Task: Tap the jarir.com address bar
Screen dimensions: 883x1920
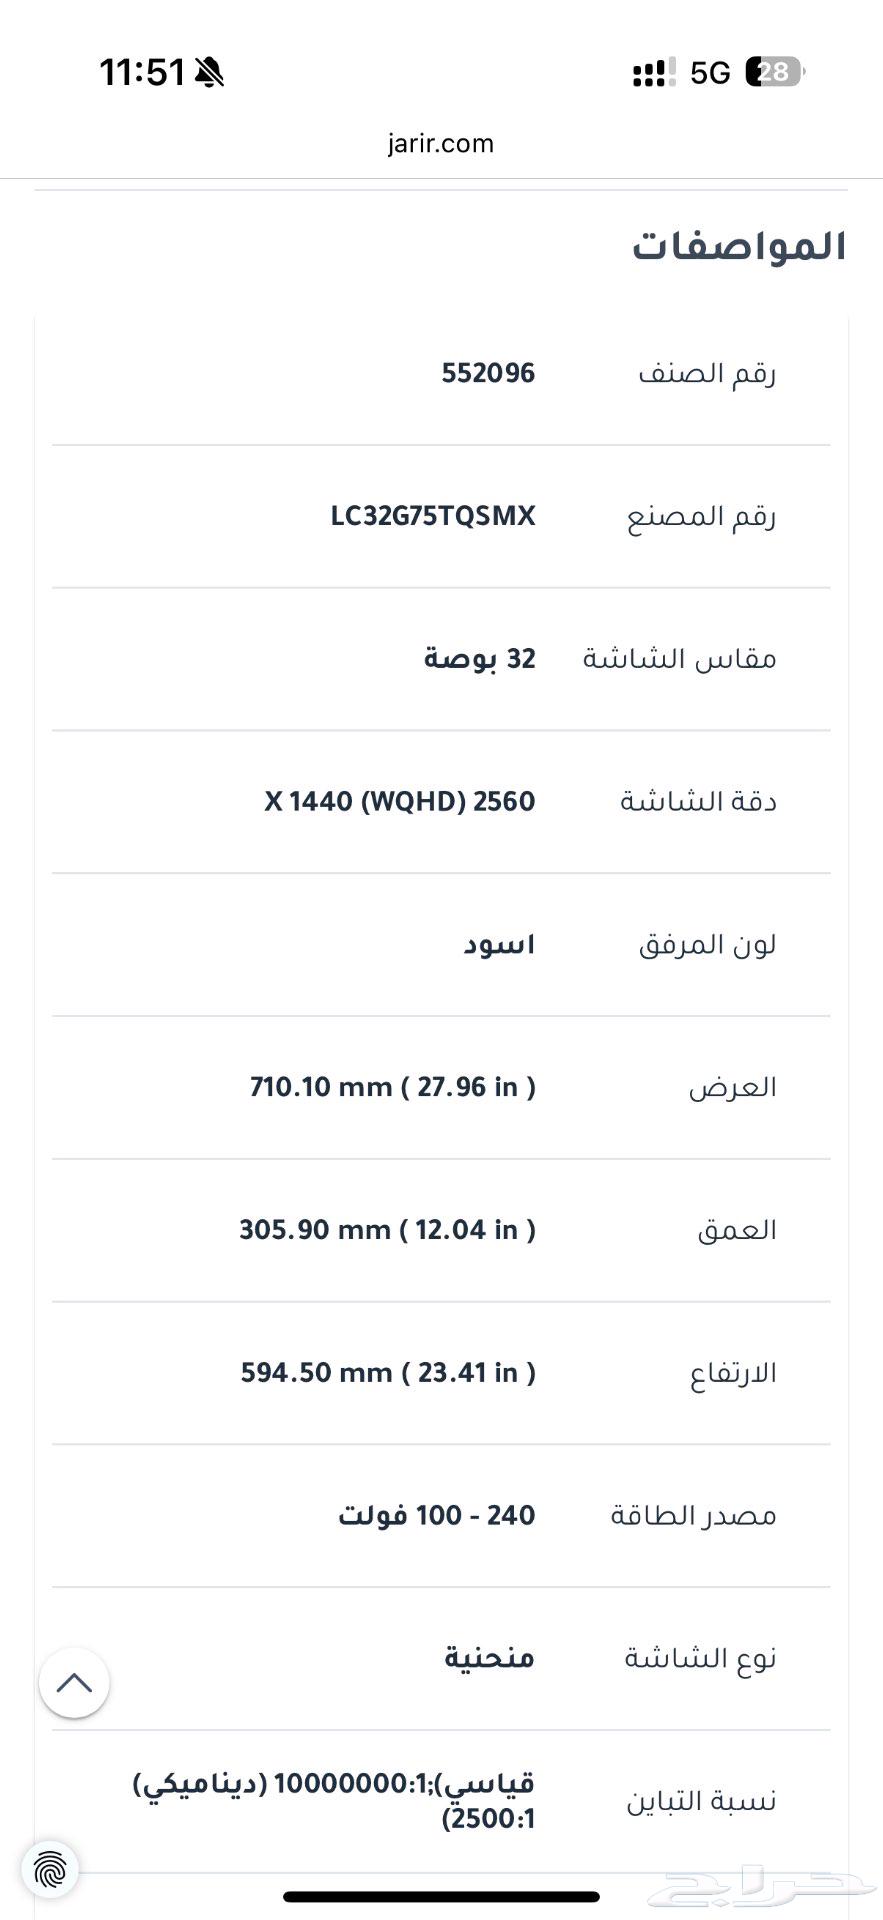Action: (441, 144)
